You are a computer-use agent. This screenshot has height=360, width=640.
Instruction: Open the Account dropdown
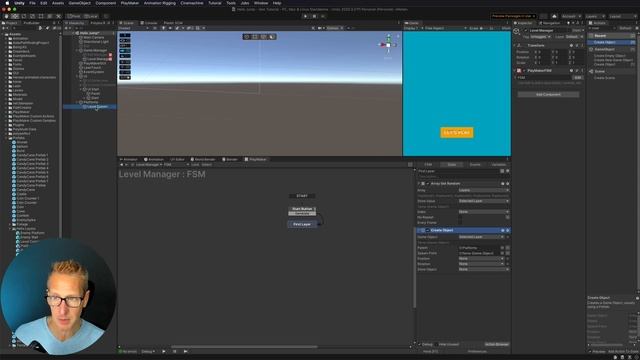[x=571, y=16]
